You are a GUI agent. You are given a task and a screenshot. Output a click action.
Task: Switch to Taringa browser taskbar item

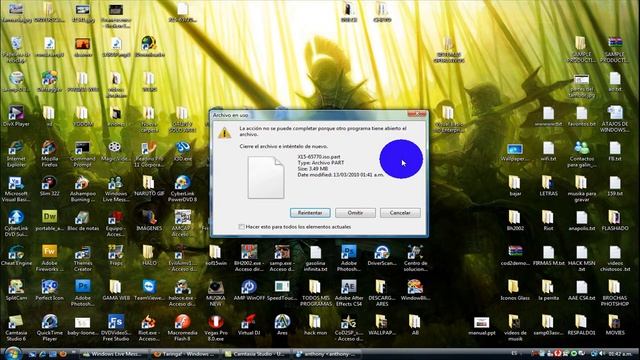pyautogui.click(x=184, y=354)
